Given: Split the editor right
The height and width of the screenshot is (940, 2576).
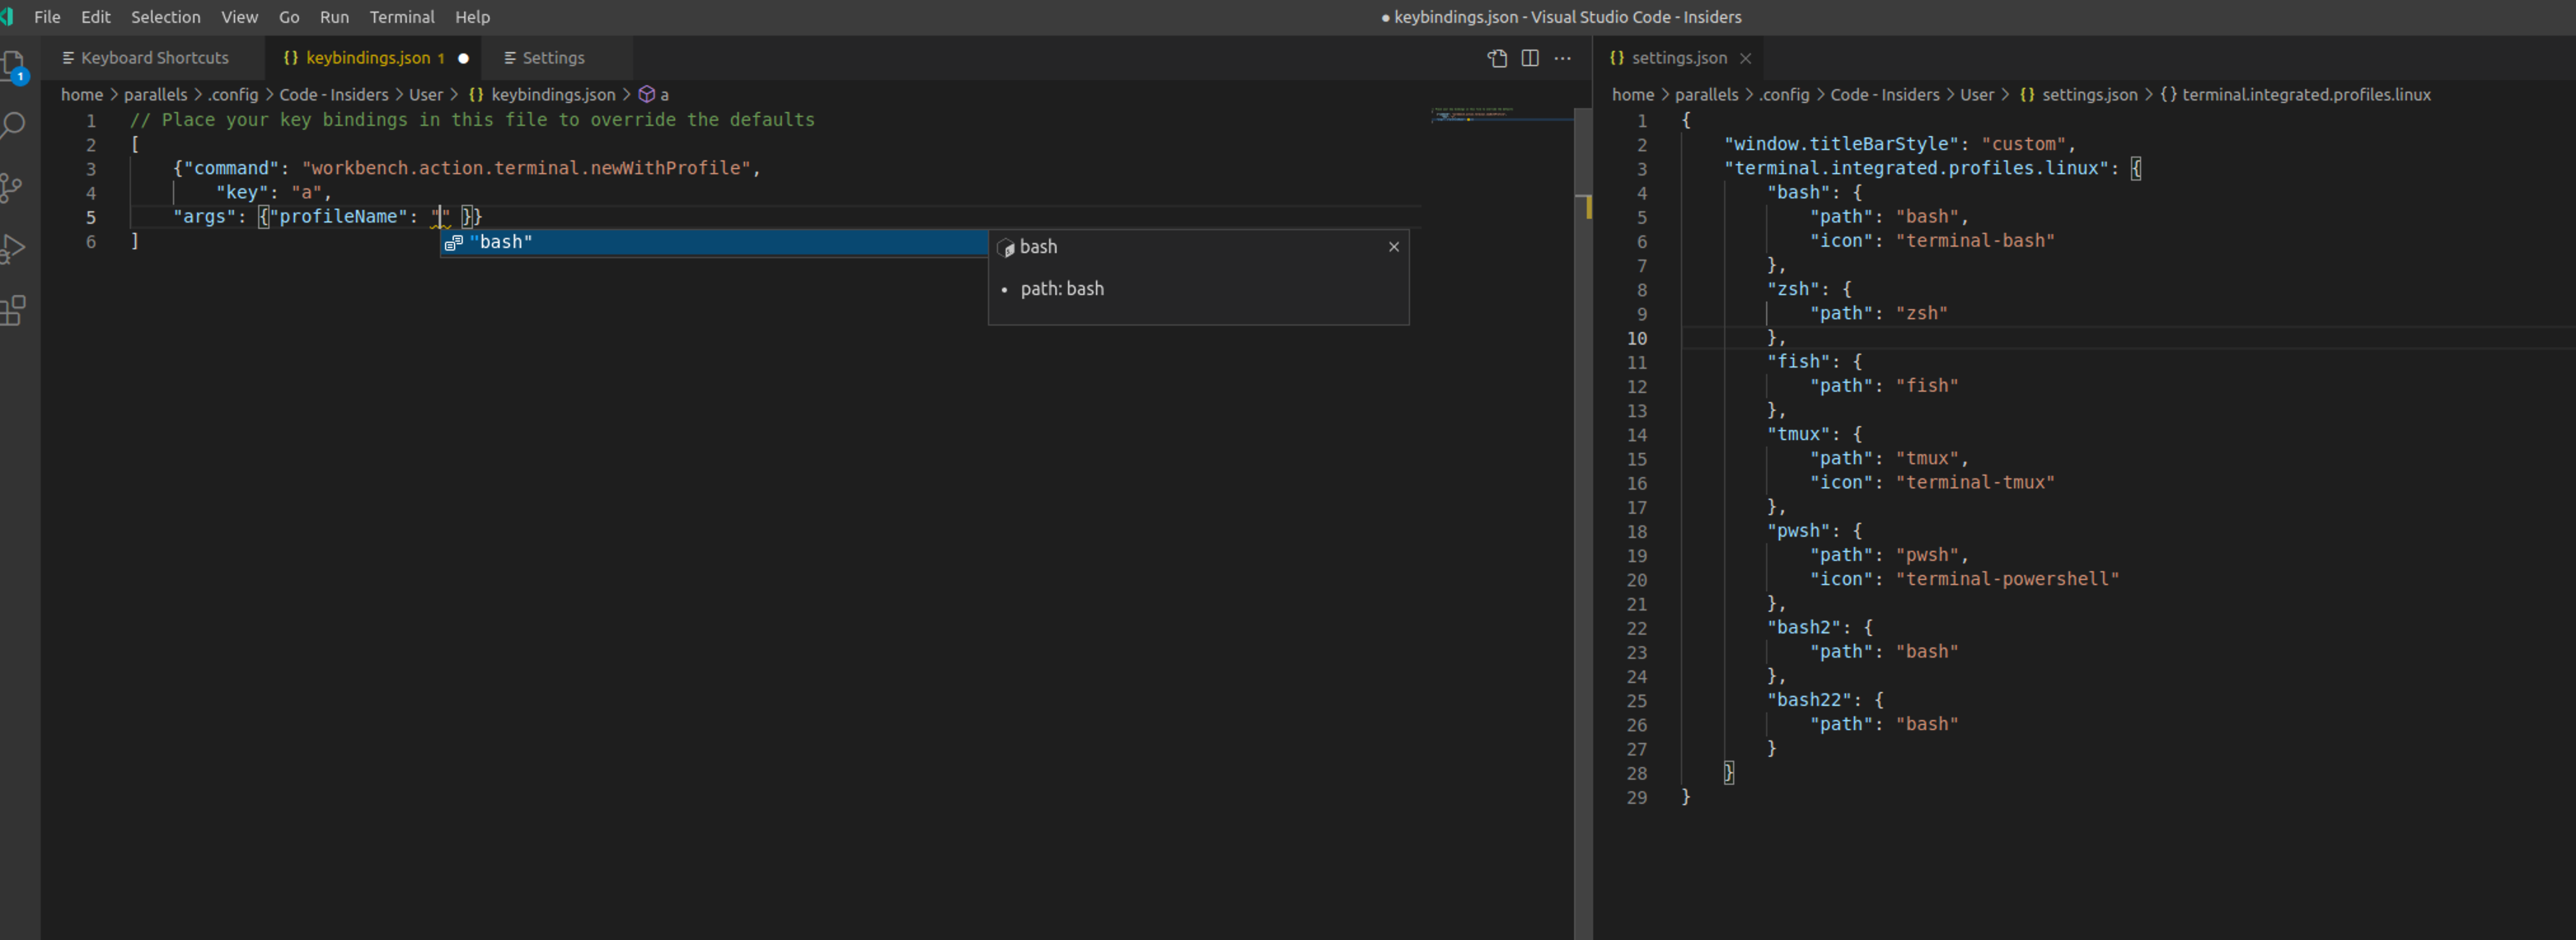Looking at the screenshot, I should click(x=1530, y=58).
